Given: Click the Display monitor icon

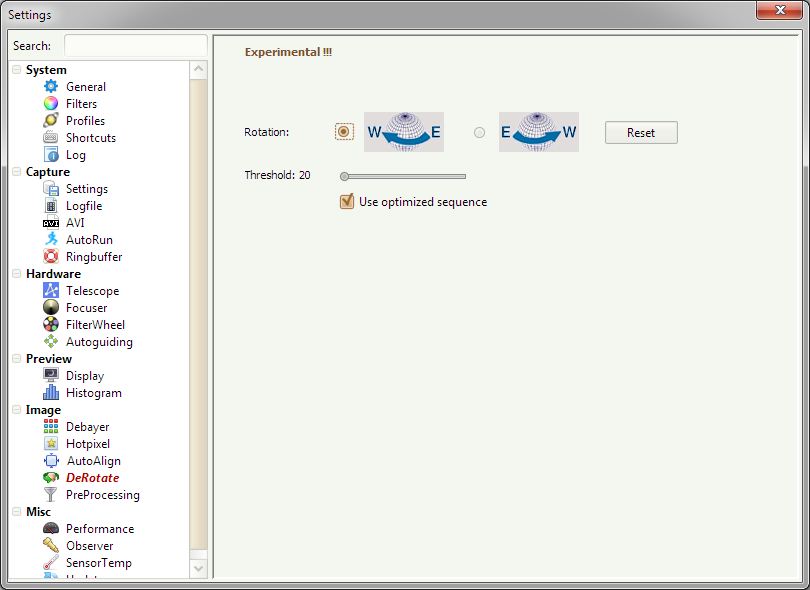Looking at the screenshot, I should coord(51,376).
